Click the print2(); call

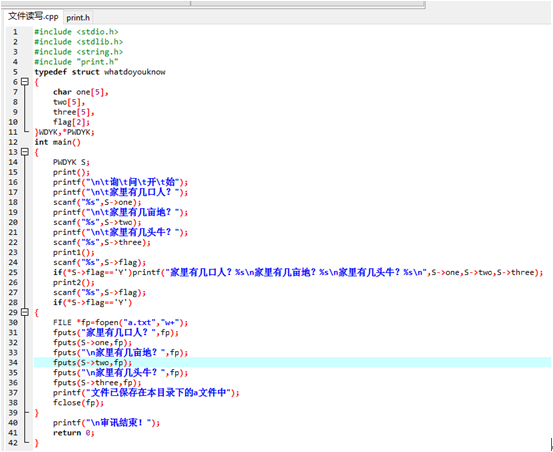click(x=74, y=282)
